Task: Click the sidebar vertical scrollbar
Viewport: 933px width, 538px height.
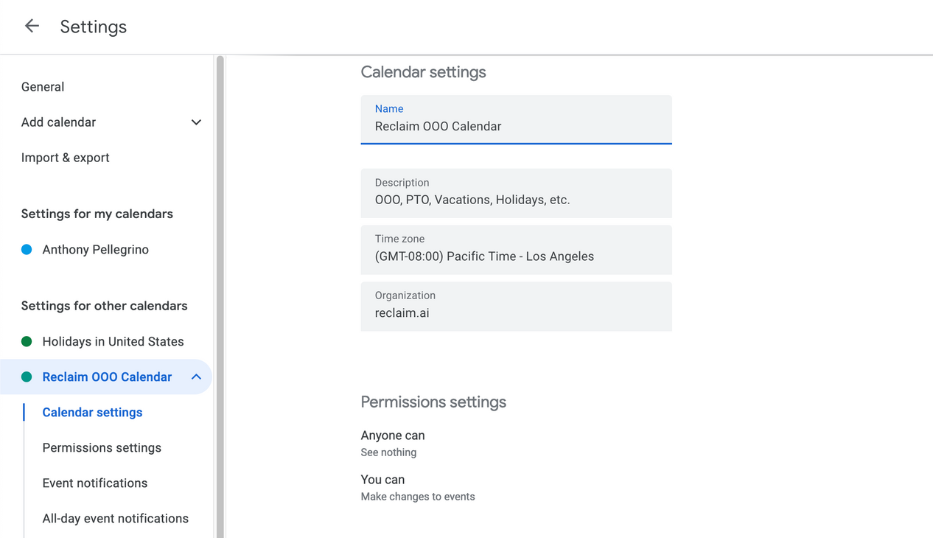Action: pyautogui.click(x=219, y=300)
